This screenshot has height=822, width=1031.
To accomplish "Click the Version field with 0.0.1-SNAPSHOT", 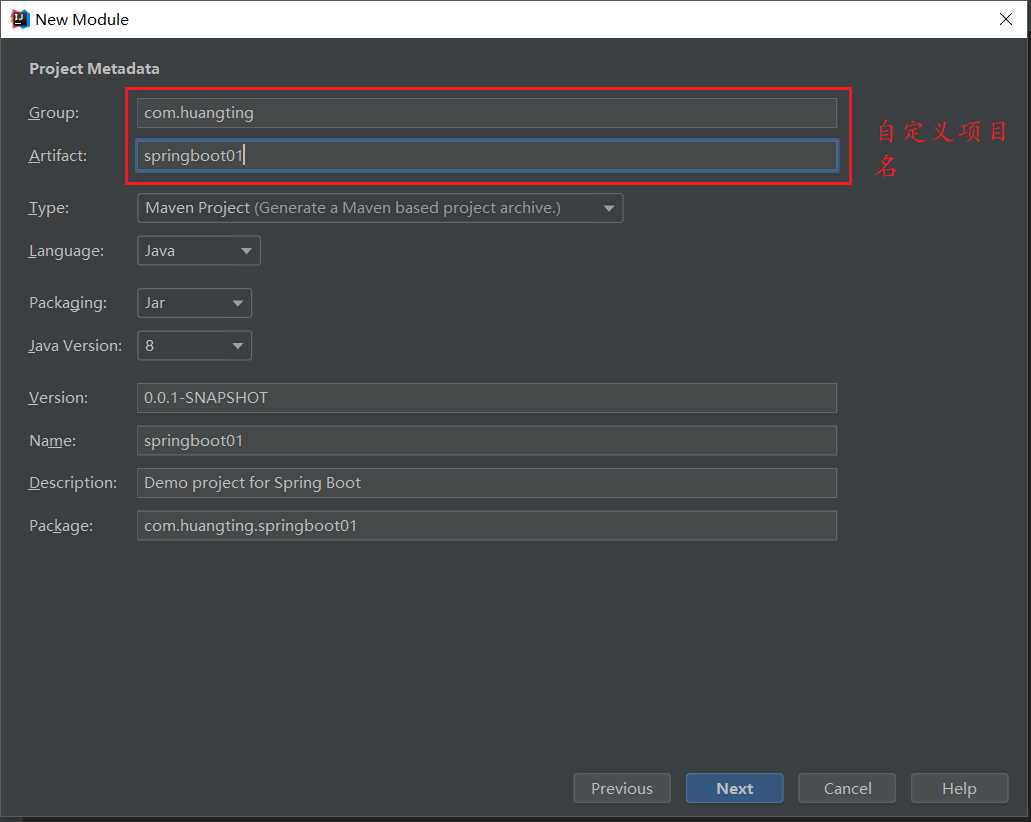I will point(486,398).
